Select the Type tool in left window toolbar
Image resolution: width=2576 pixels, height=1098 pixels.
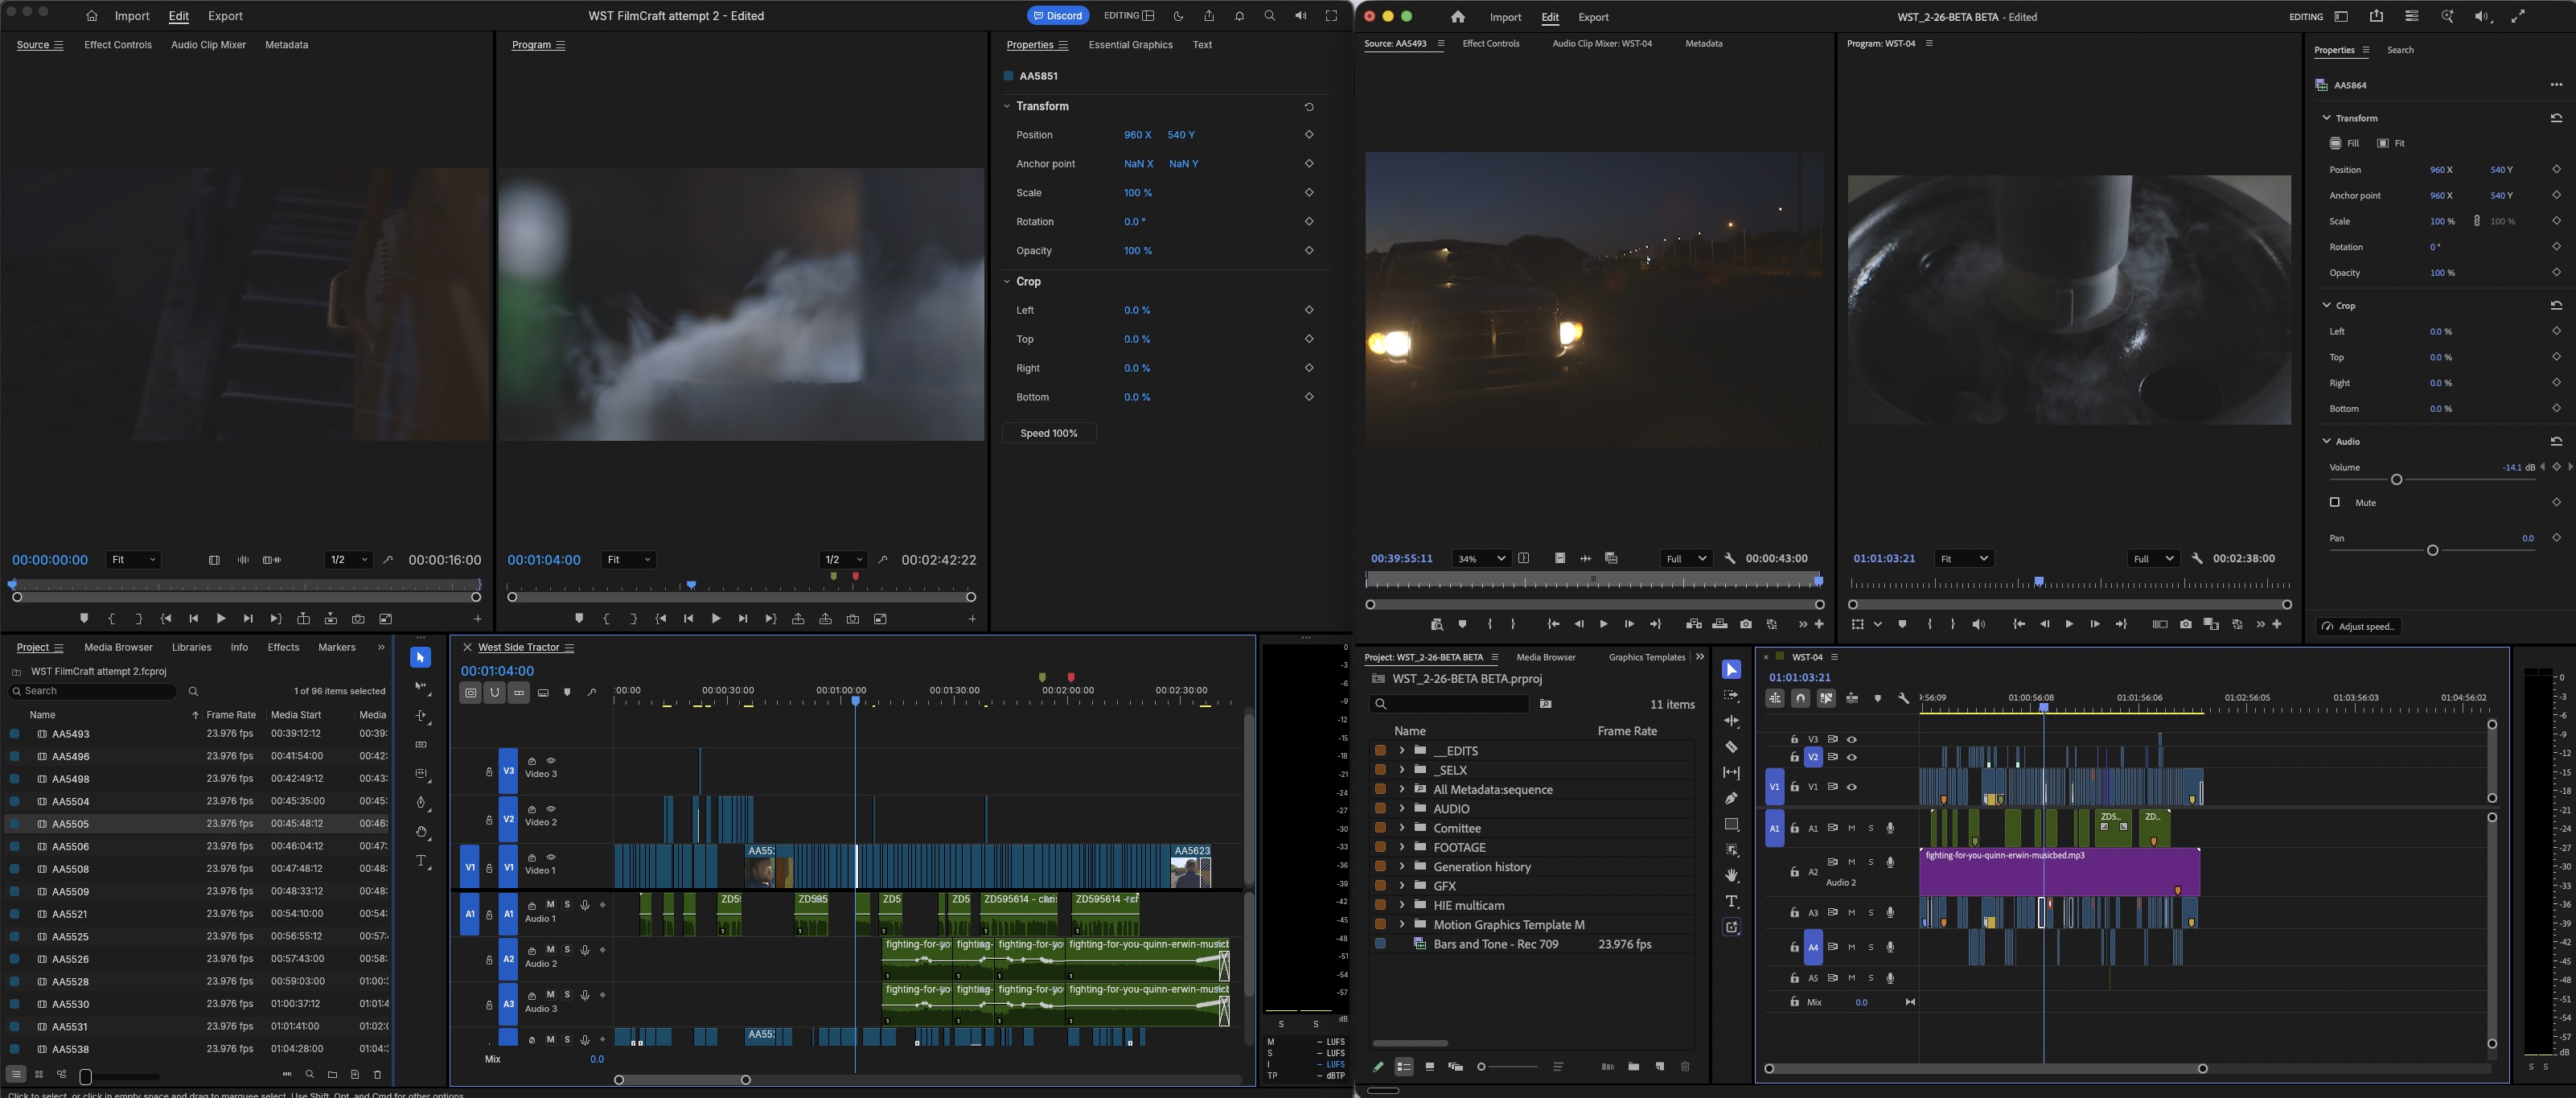pyautogui.click(x=421, y=861)
